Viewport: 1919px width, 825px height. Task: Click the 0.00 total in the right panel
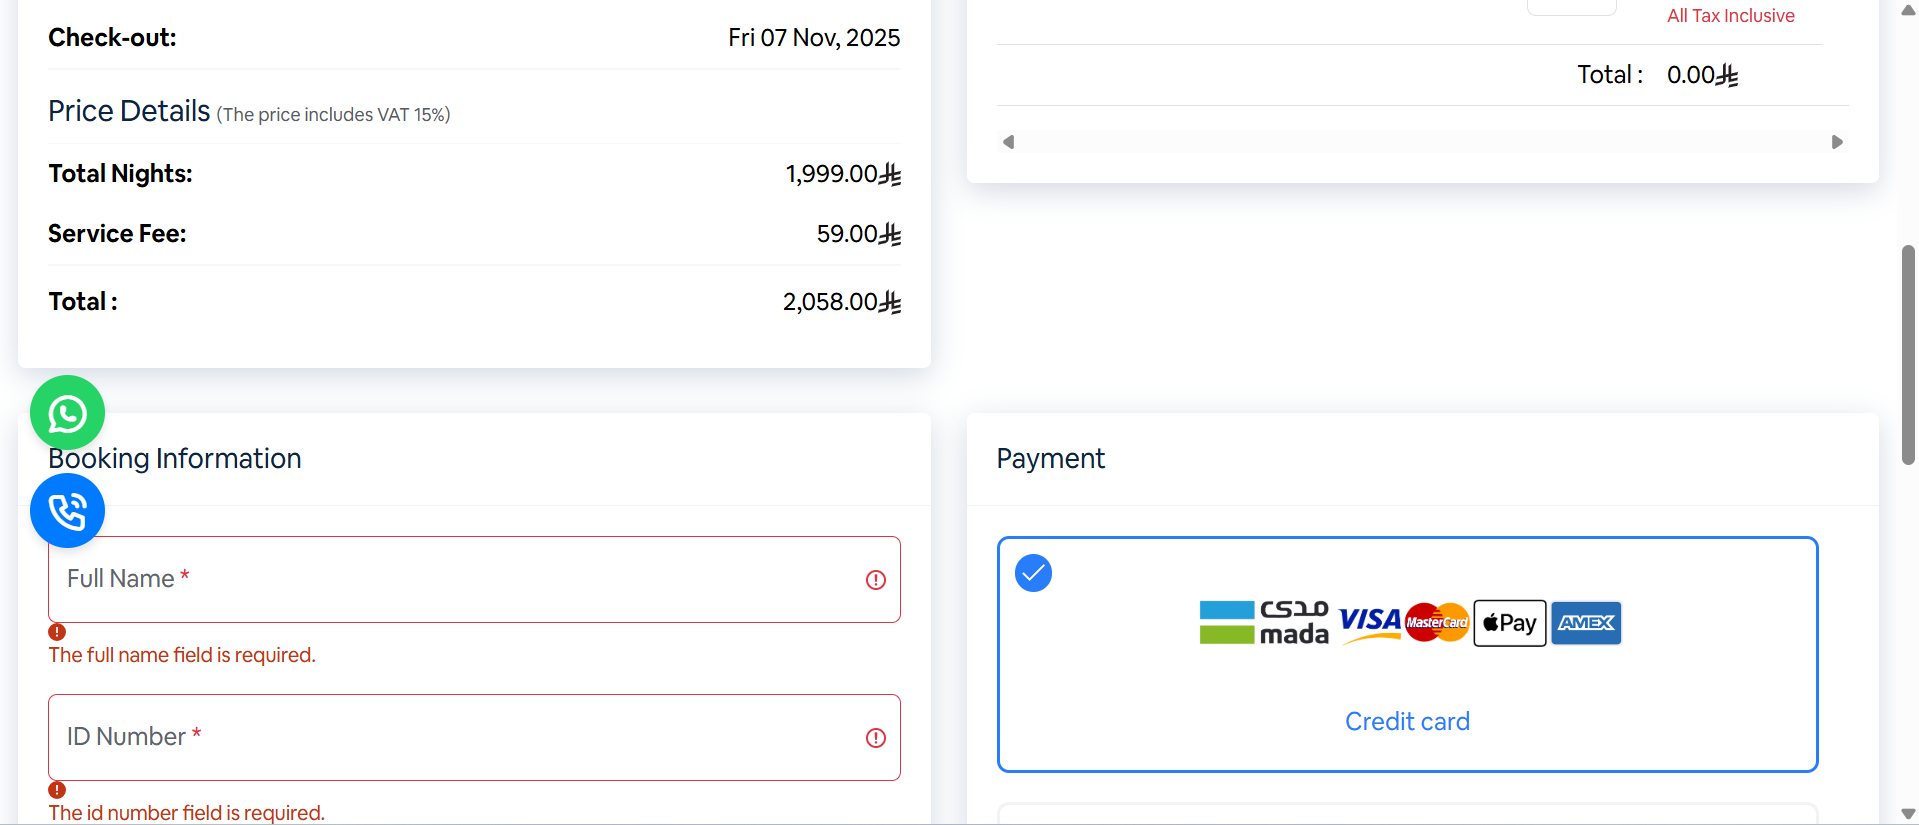point(1702,75)
